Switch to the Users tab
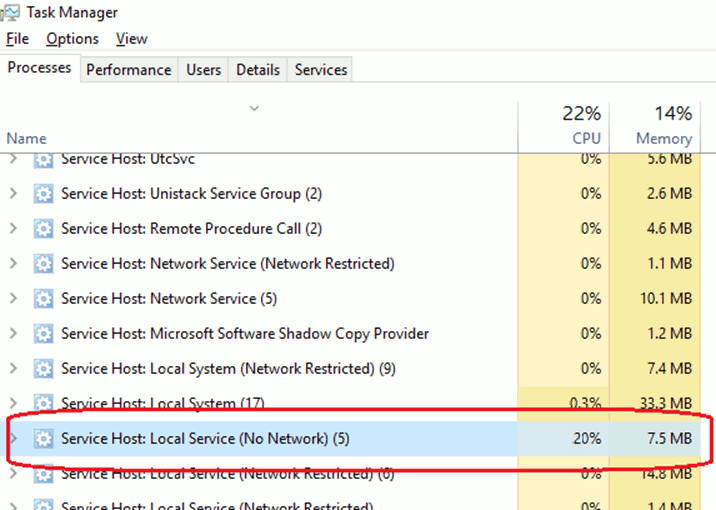The height and width of the screenshot is (510, 716). tap(203, 70)
